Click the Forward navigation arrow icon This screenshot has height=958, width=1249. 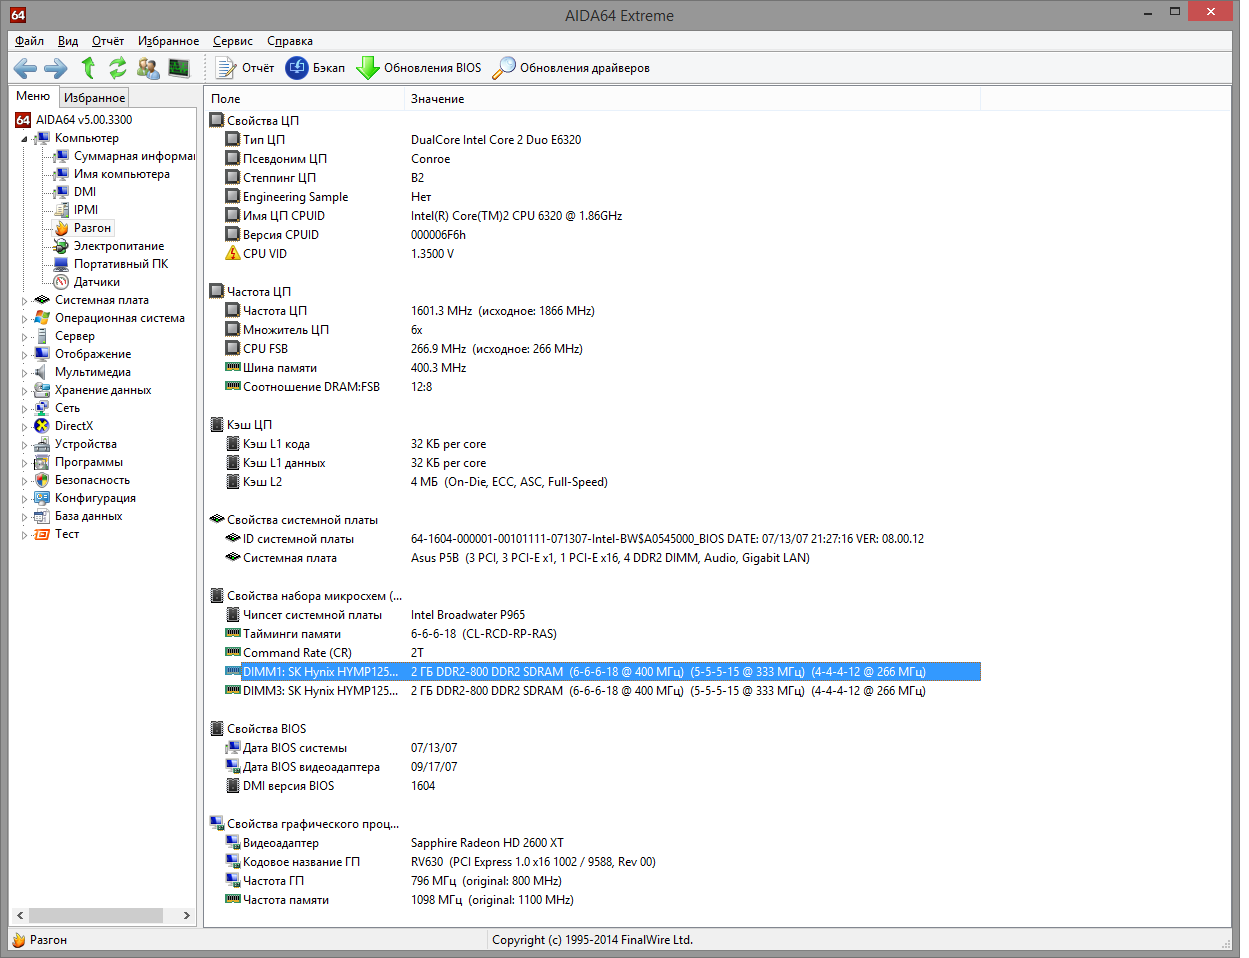tap(56, 68)
